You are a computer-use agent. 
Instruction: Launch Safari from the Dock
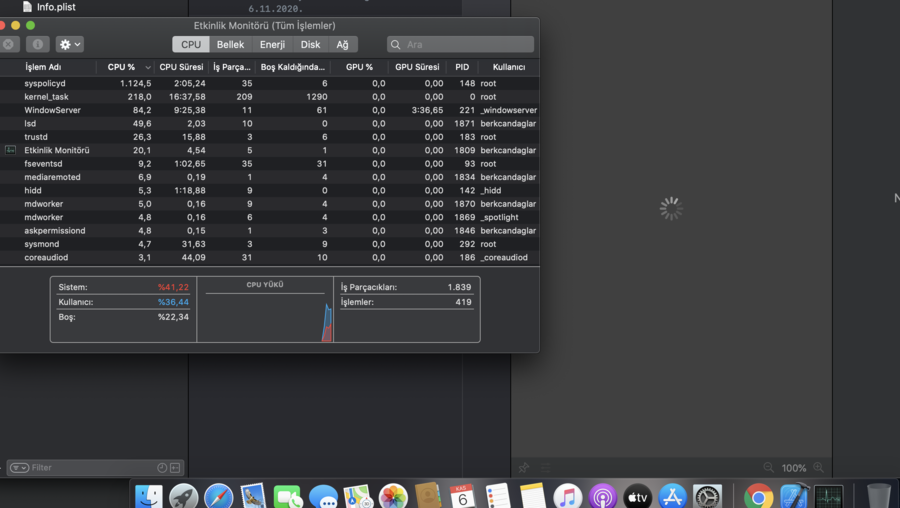point(219,496)
